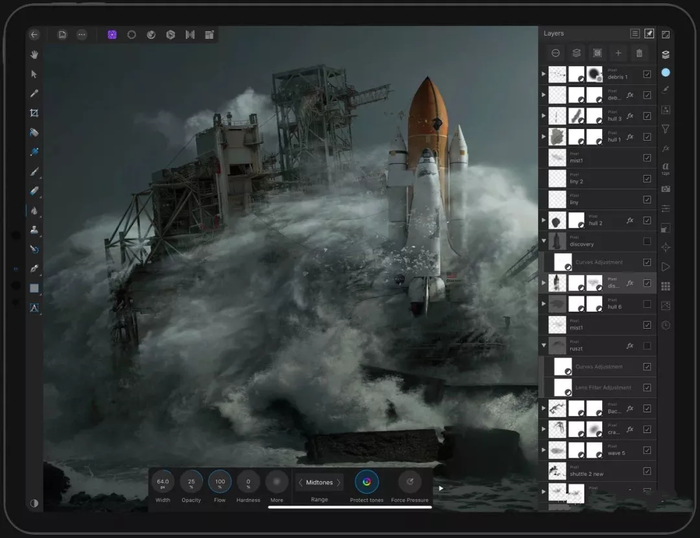This screenshot has width=700, height=538.
Task: Expand the hull 6 layer
Action: click(x=543, y=304)
